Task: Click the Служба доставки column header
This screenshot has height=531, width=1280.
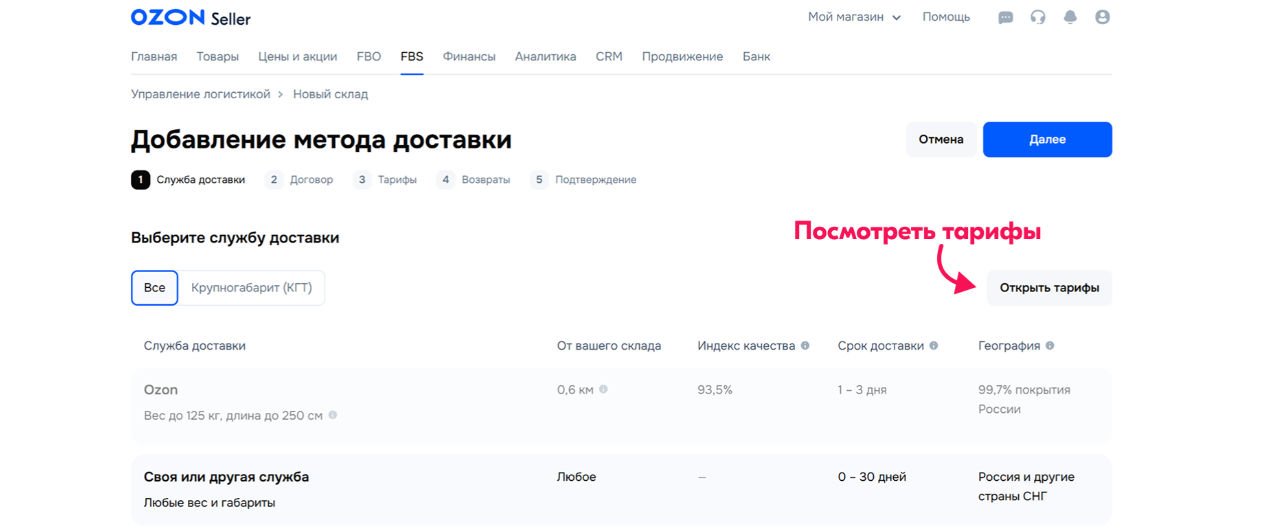Action: (194, 346)
